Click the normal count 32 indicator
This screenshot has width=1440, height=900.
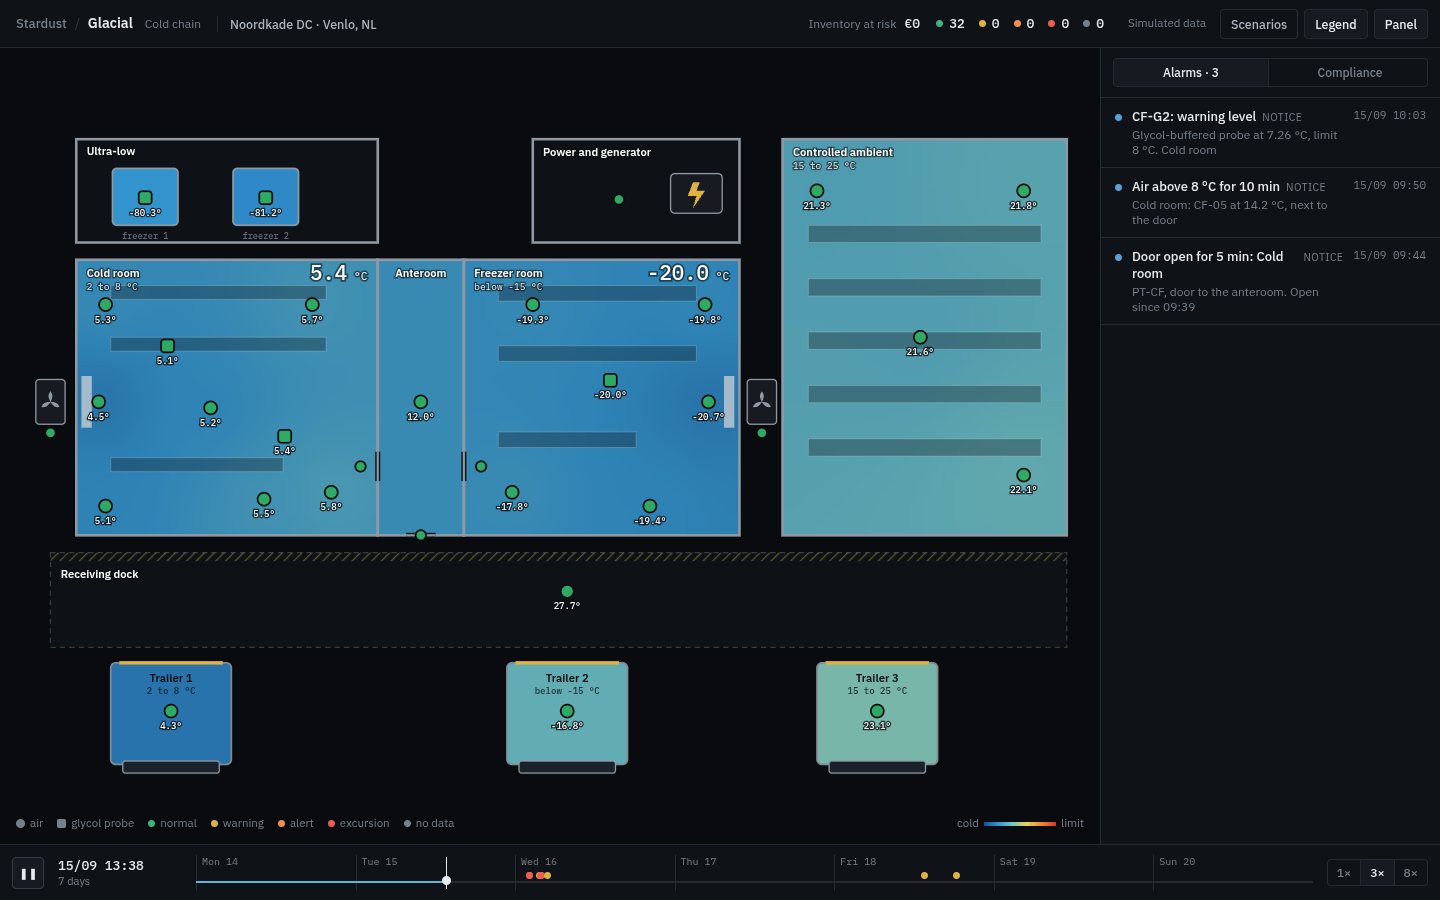(950, 24)
